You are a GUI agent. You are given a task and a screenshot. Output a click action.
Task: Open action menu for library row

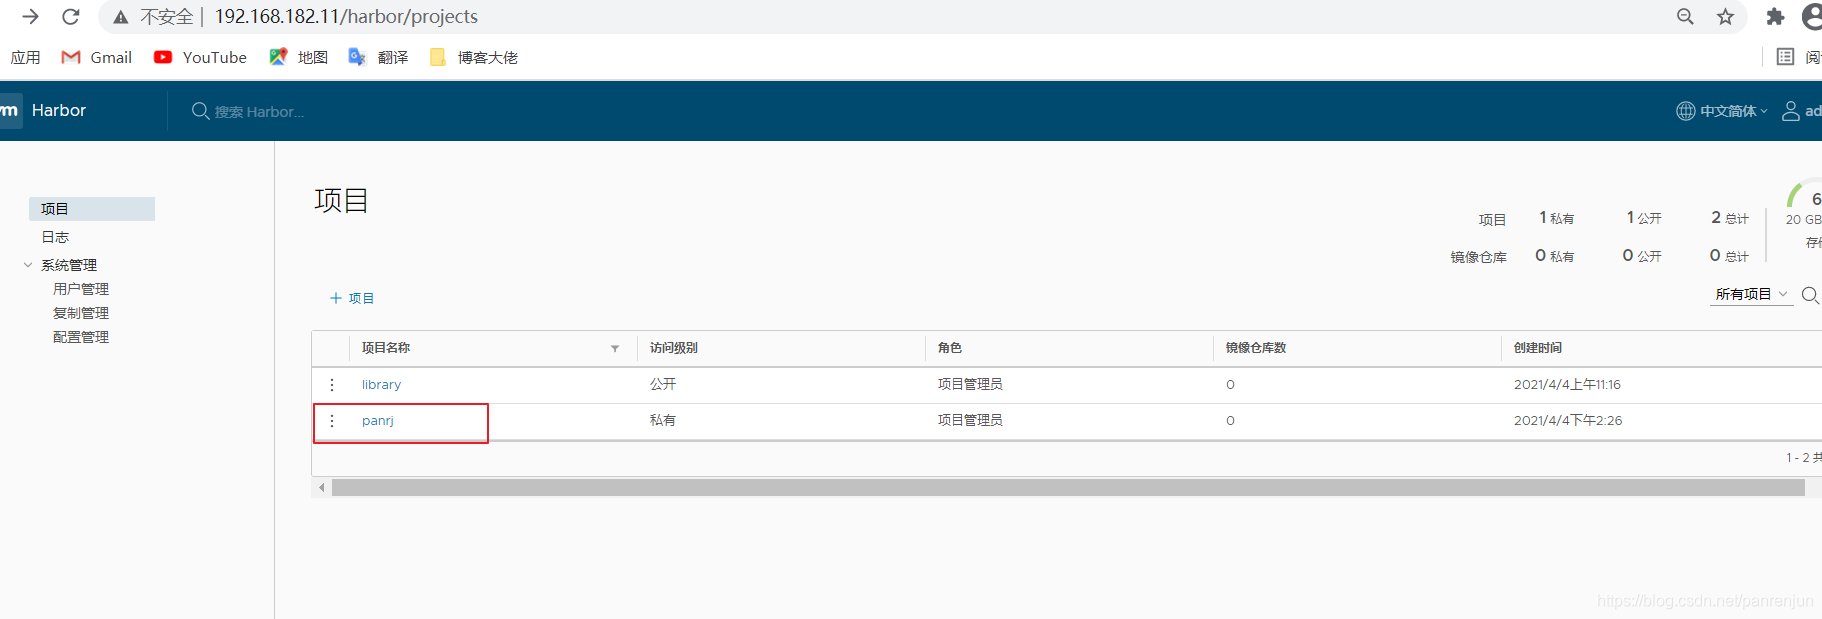click(332, 384)
